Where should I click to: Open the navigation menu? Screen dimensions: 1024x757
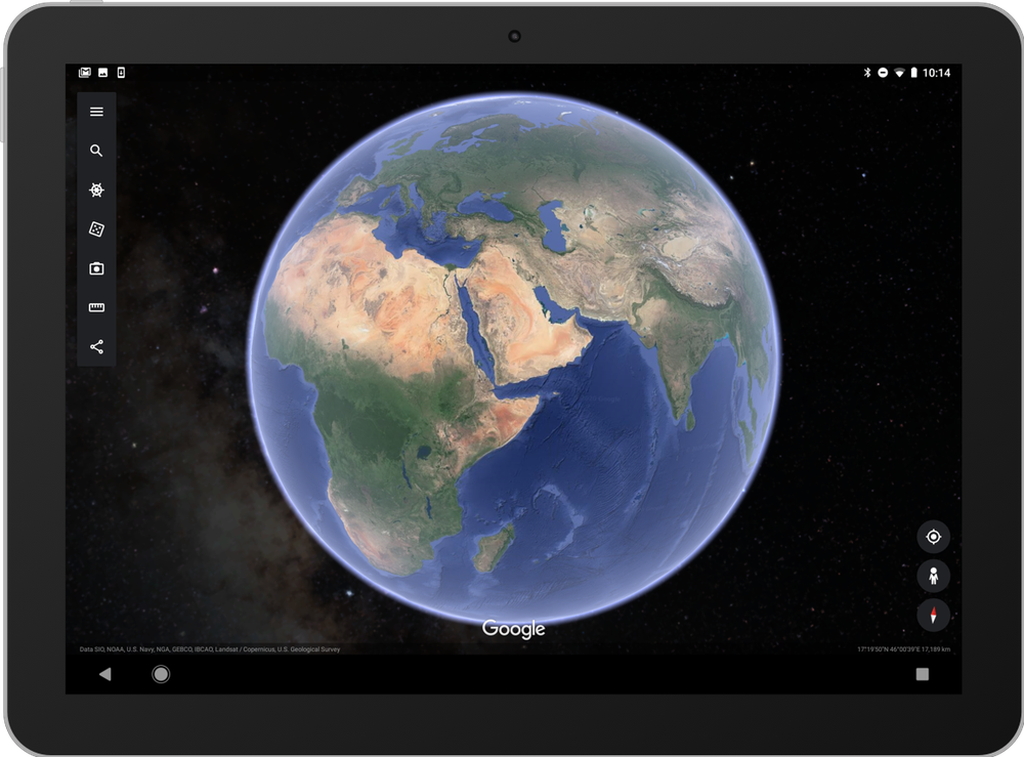click(97, 111)
